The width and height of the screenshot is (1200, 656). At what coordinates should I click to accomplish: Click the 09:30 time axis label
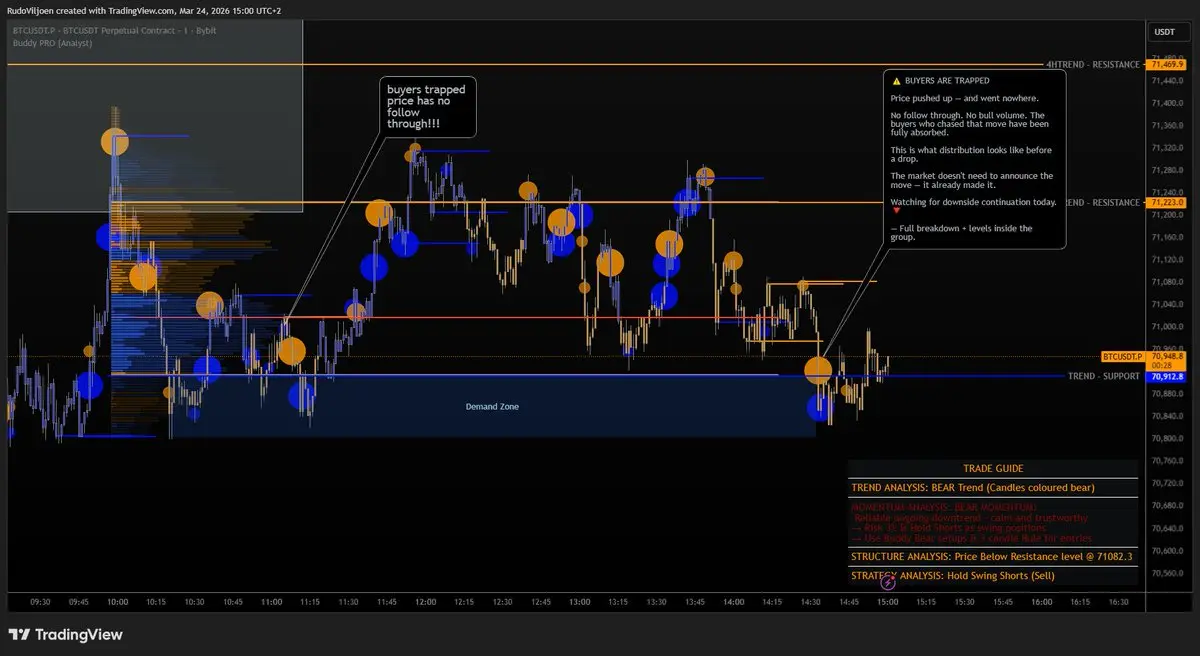(x=41, y=602)
